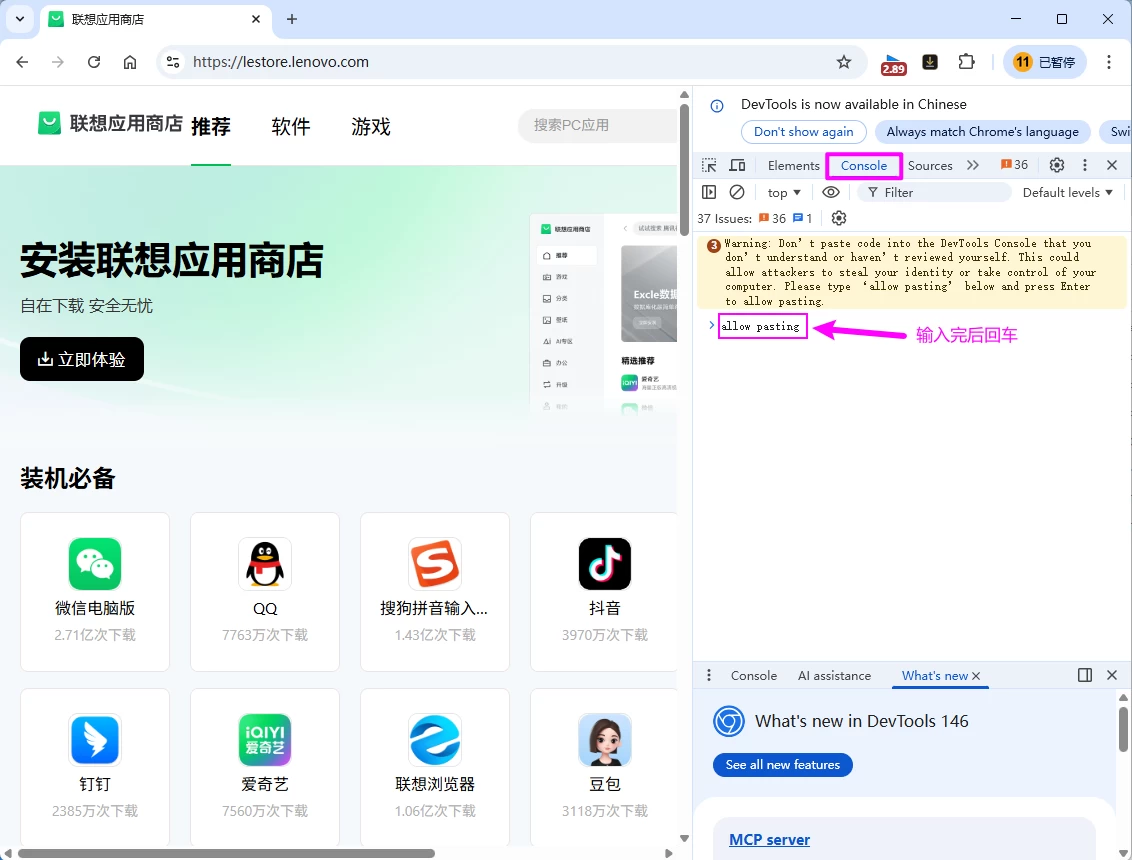Activate the inspect element picker icon
The width and height of the screenshot is (1132, 860).
tap(709, 165)
